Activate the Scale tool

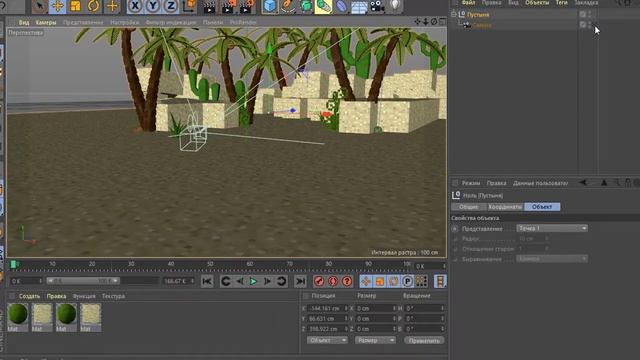coord(76,6)
